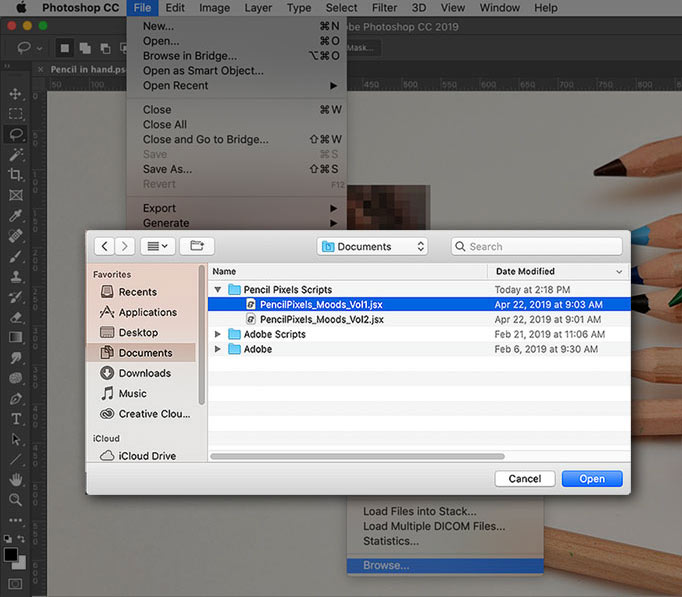Screen dimensions: 682x597
Task: Select the Smudge tool
Action: 16,358
